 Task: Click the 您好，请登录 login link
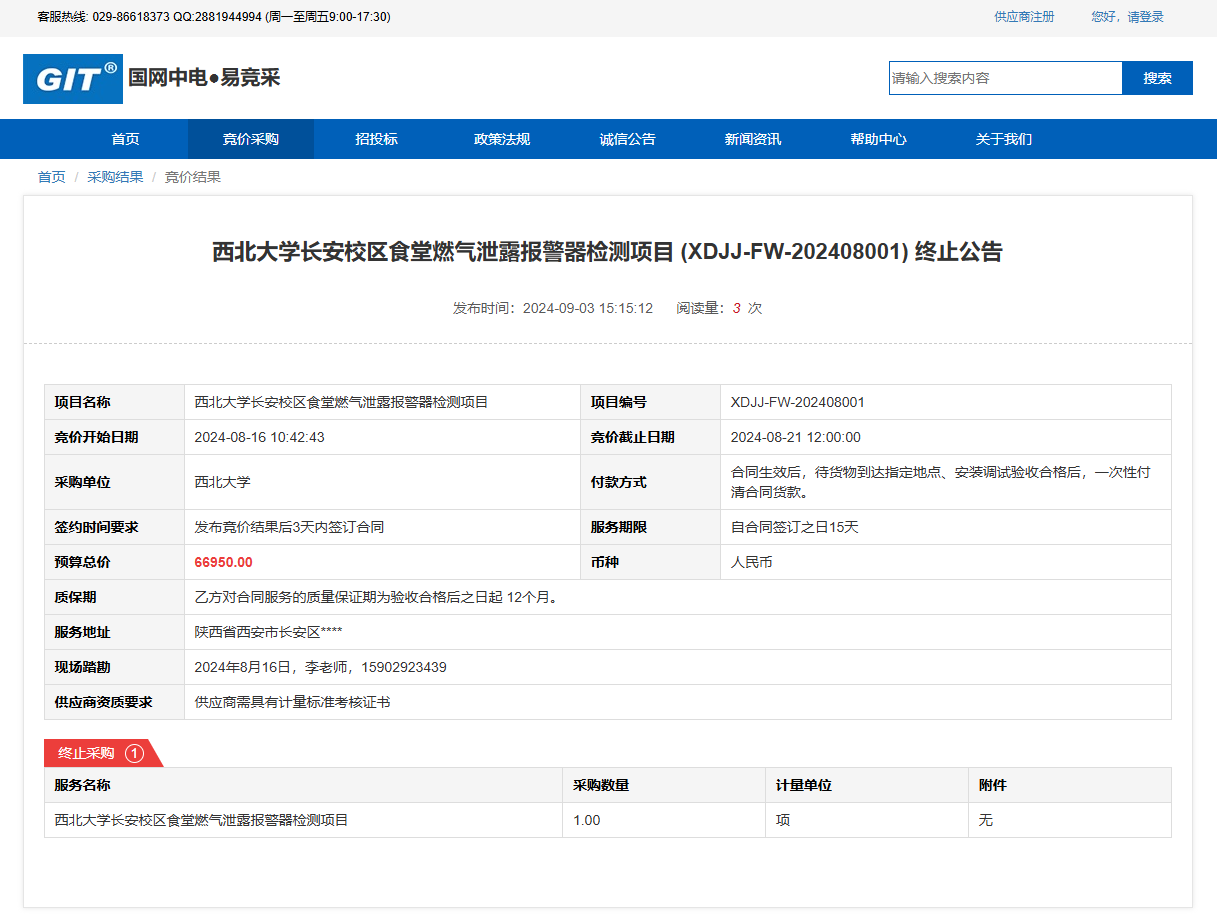coord(1127,17)
